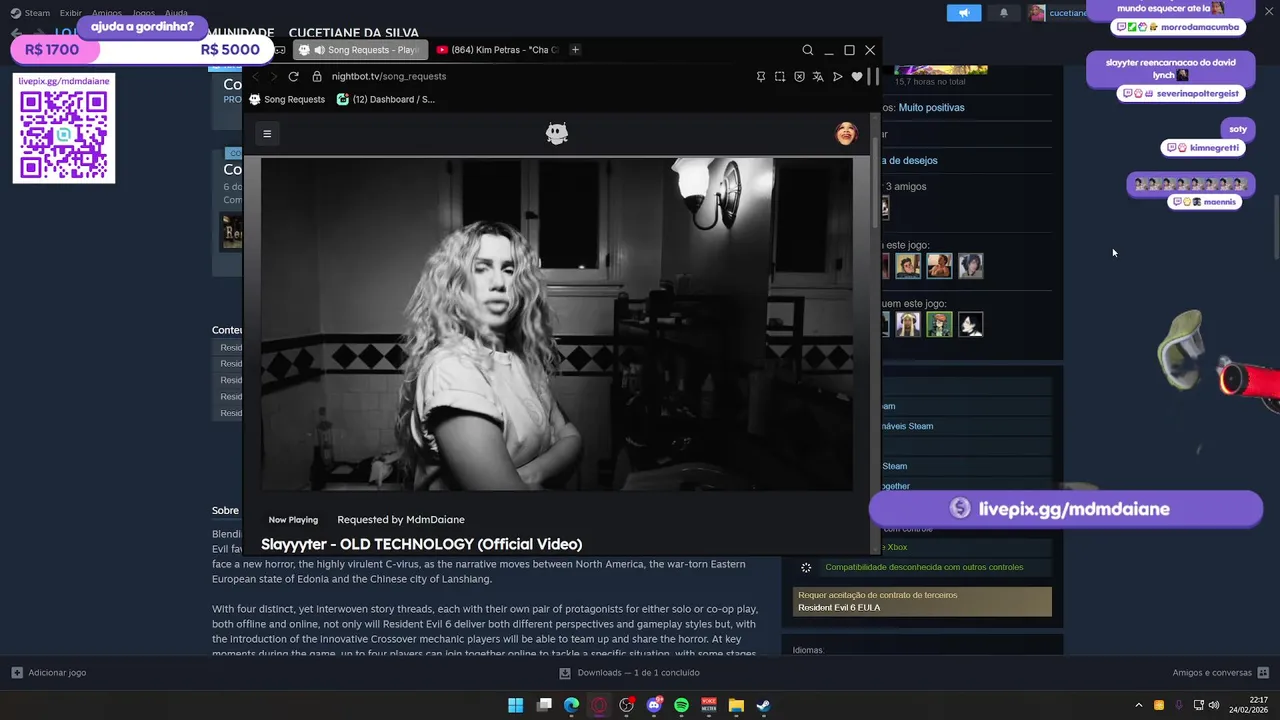Open Opera tab search magnifier

coord(808,50)
